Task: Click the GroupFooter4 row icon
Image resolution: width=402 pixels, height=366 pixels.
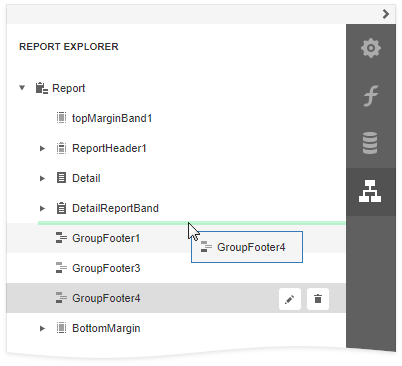Action: pos(61,298)
